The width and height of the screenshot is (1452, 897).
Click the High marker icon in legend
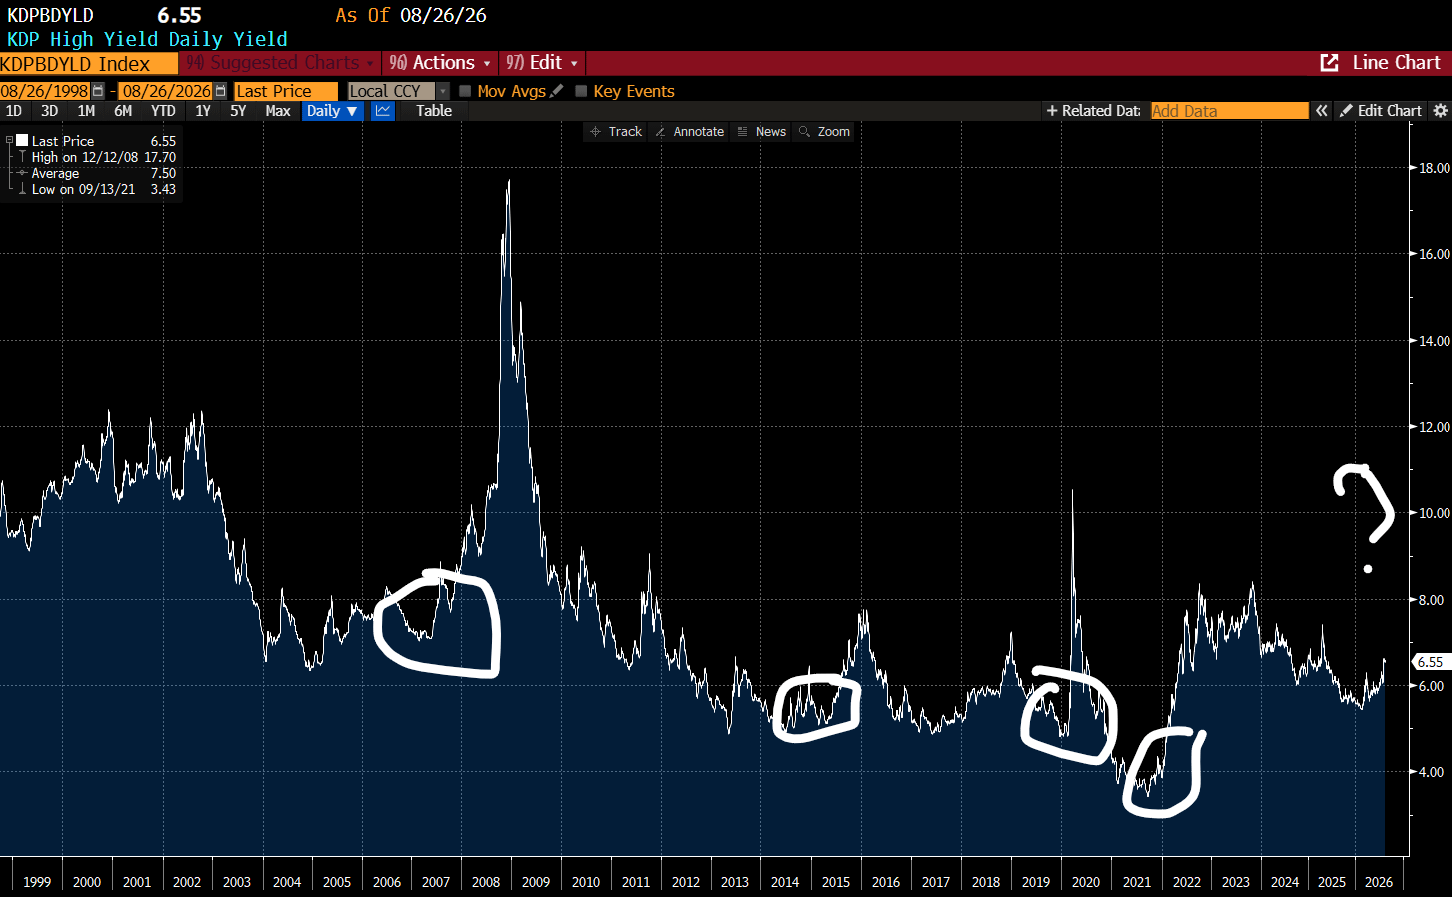click(x=22, y=157)
